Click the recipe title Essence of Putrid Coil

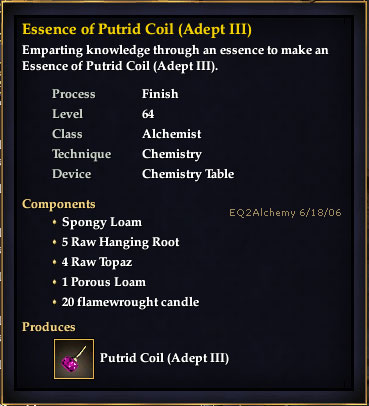pyautogui.click(x=137, y=29)
